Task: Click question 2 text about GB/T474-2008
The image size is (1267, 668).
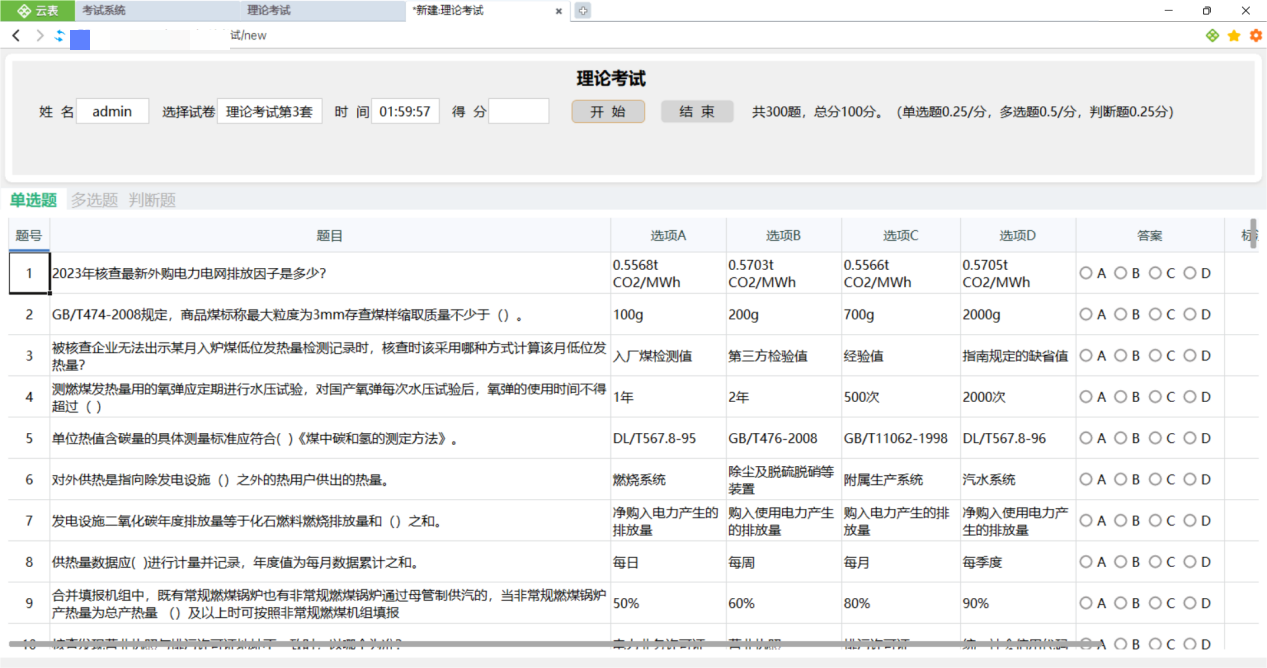Action: point(287,314)
